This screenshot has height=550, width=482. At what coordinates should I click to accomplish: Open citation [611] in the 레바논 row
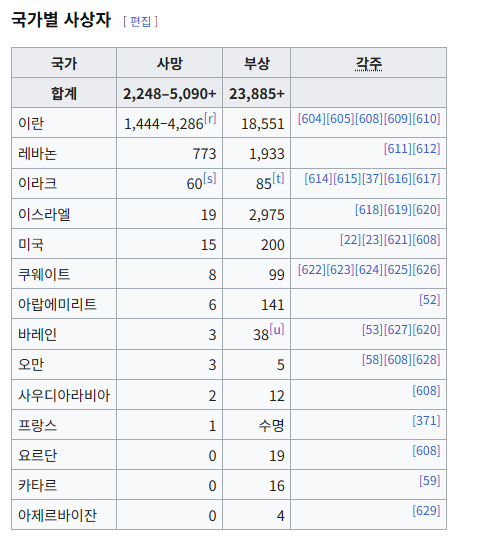(398, 149)
